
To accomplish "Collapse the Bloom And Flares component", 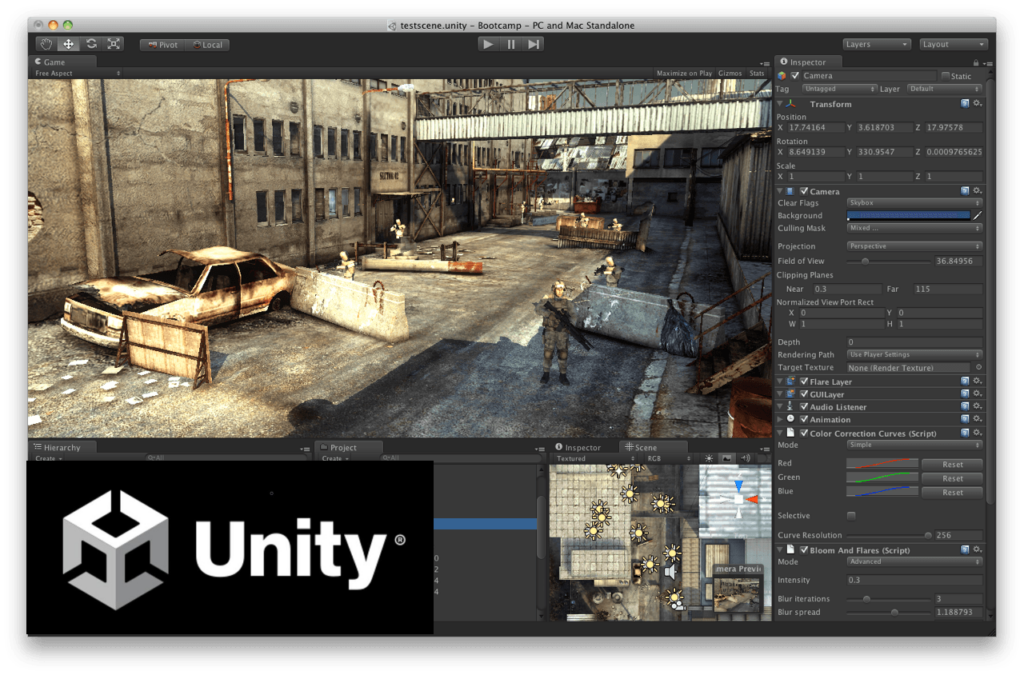I will 781,548.
